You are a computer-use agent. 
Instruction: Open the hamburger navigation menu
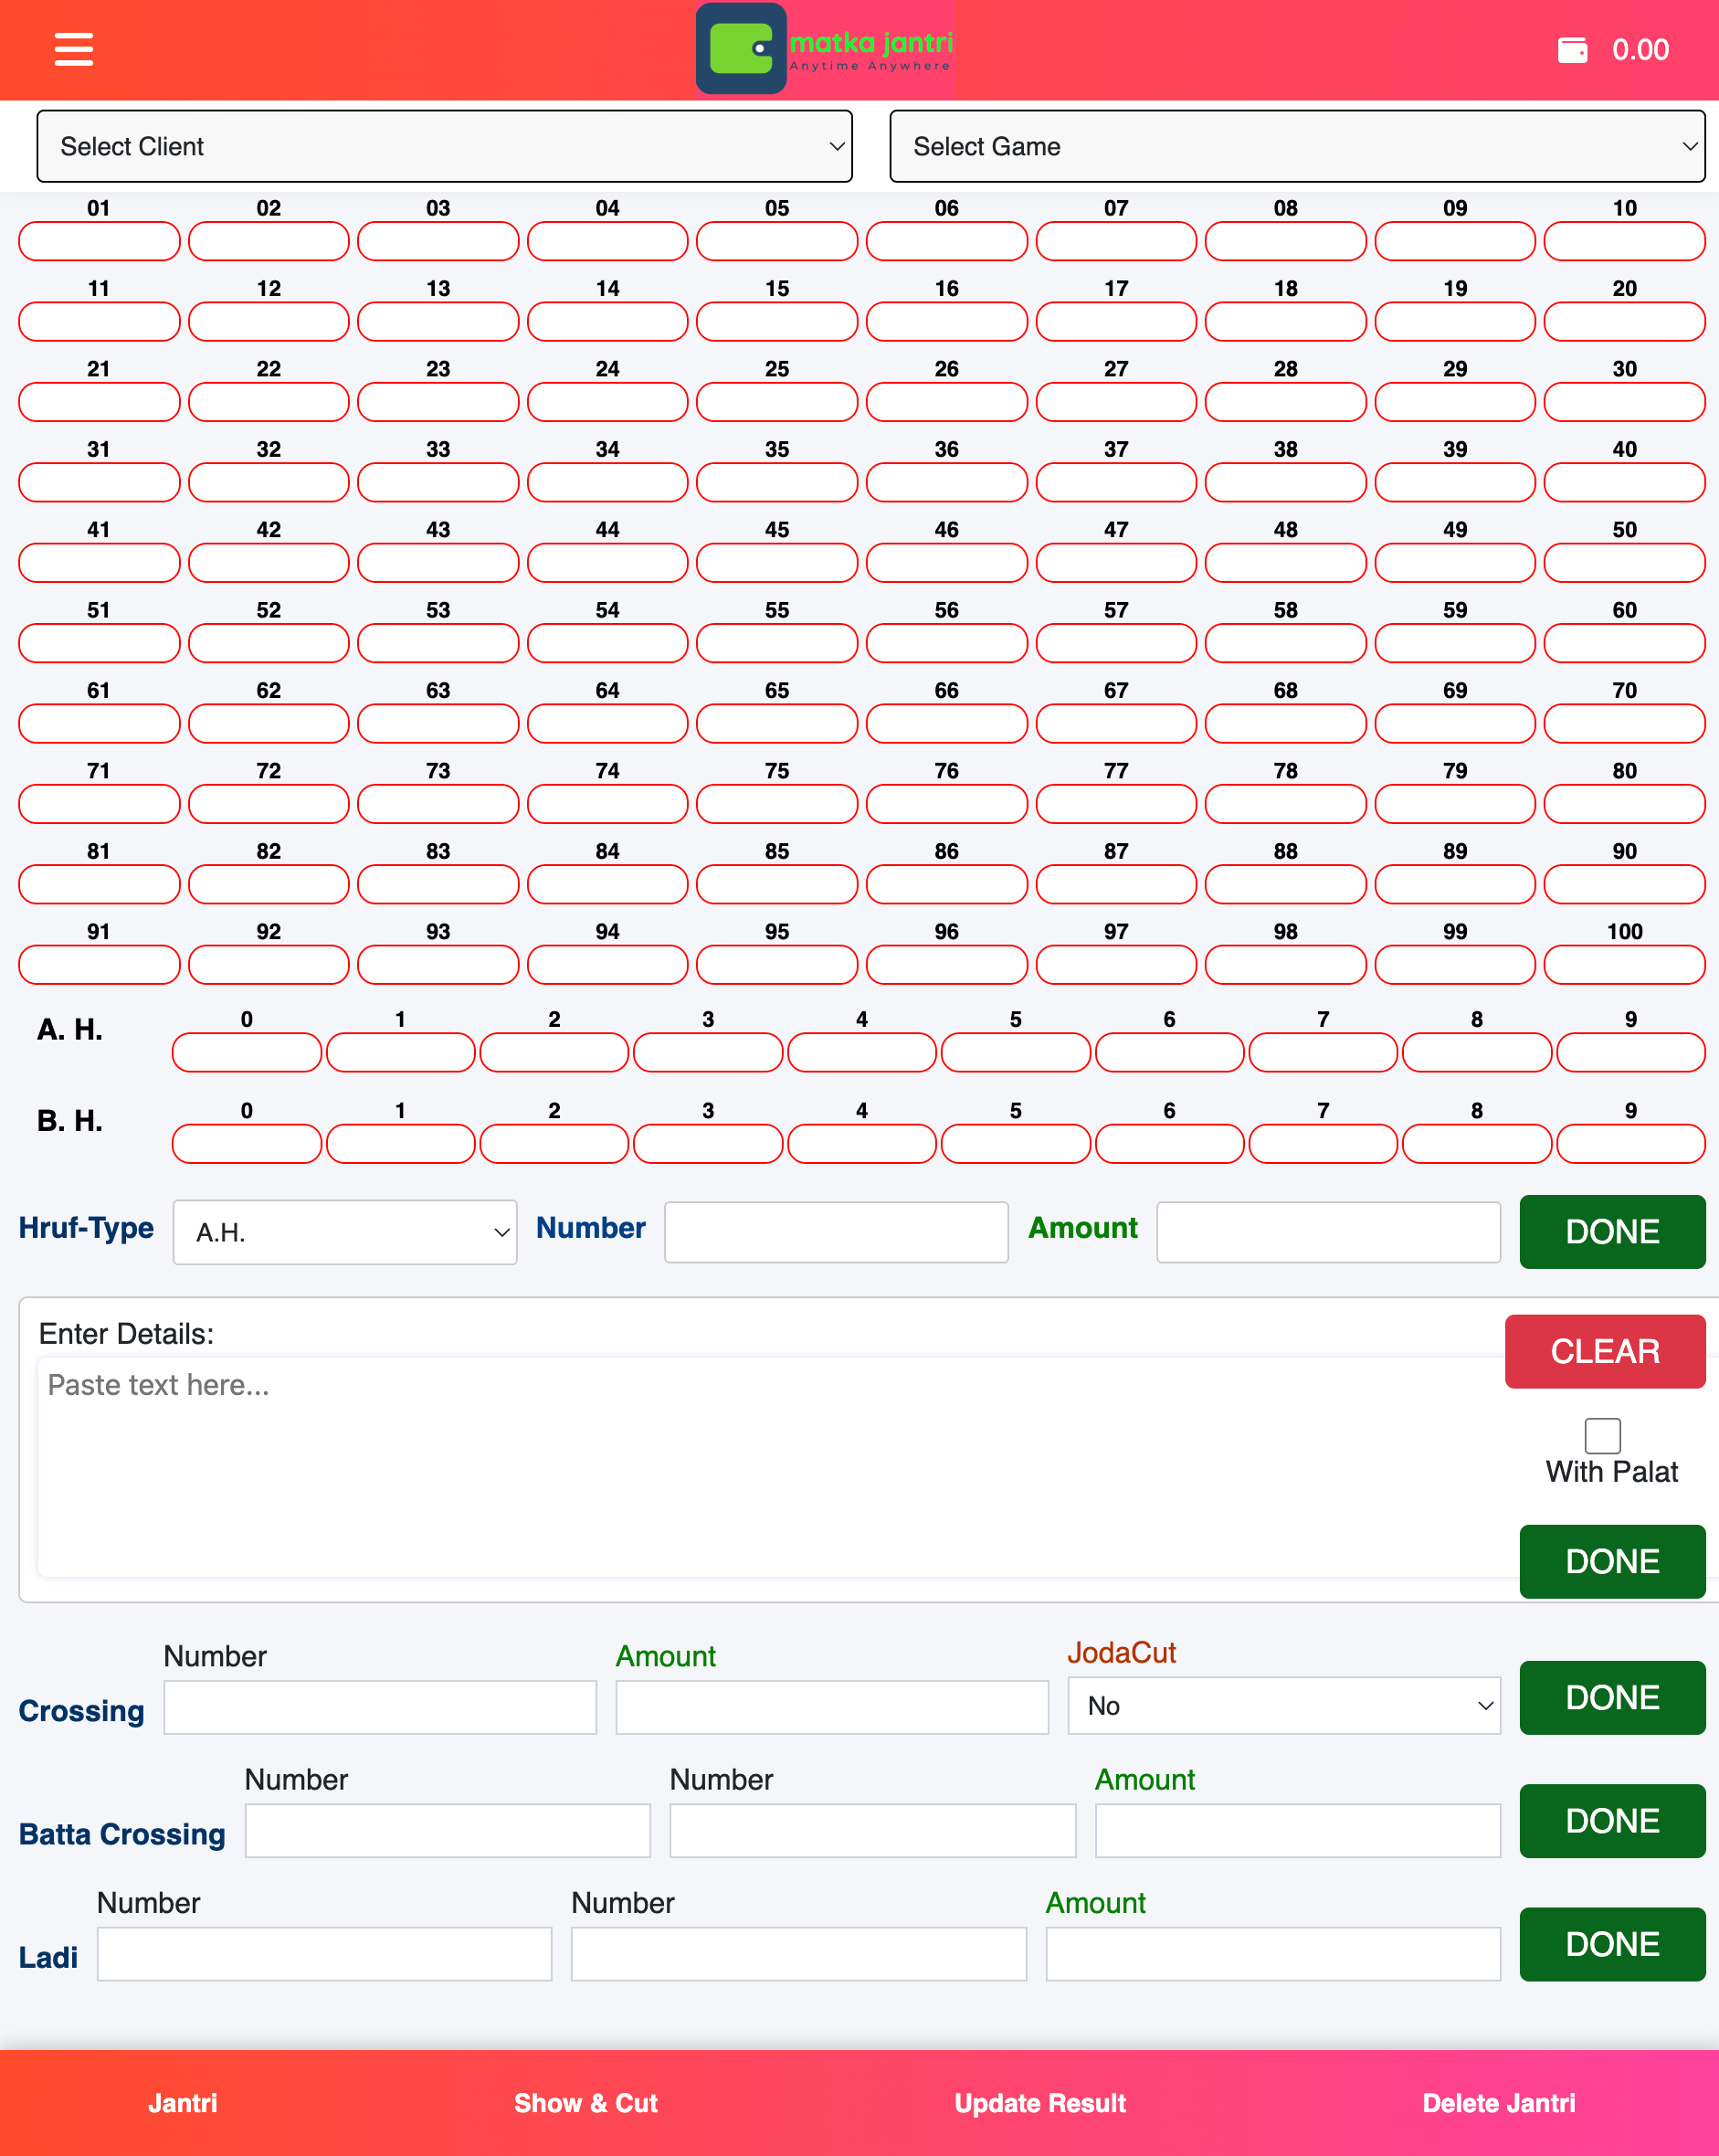coord(73,48)
